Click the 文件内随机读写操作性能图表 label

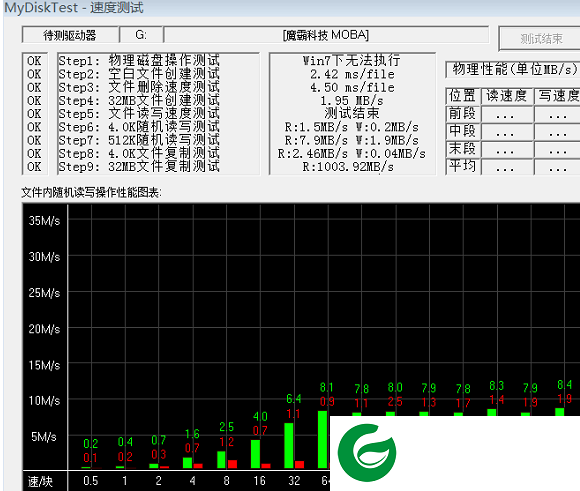[x=91, y=192]
